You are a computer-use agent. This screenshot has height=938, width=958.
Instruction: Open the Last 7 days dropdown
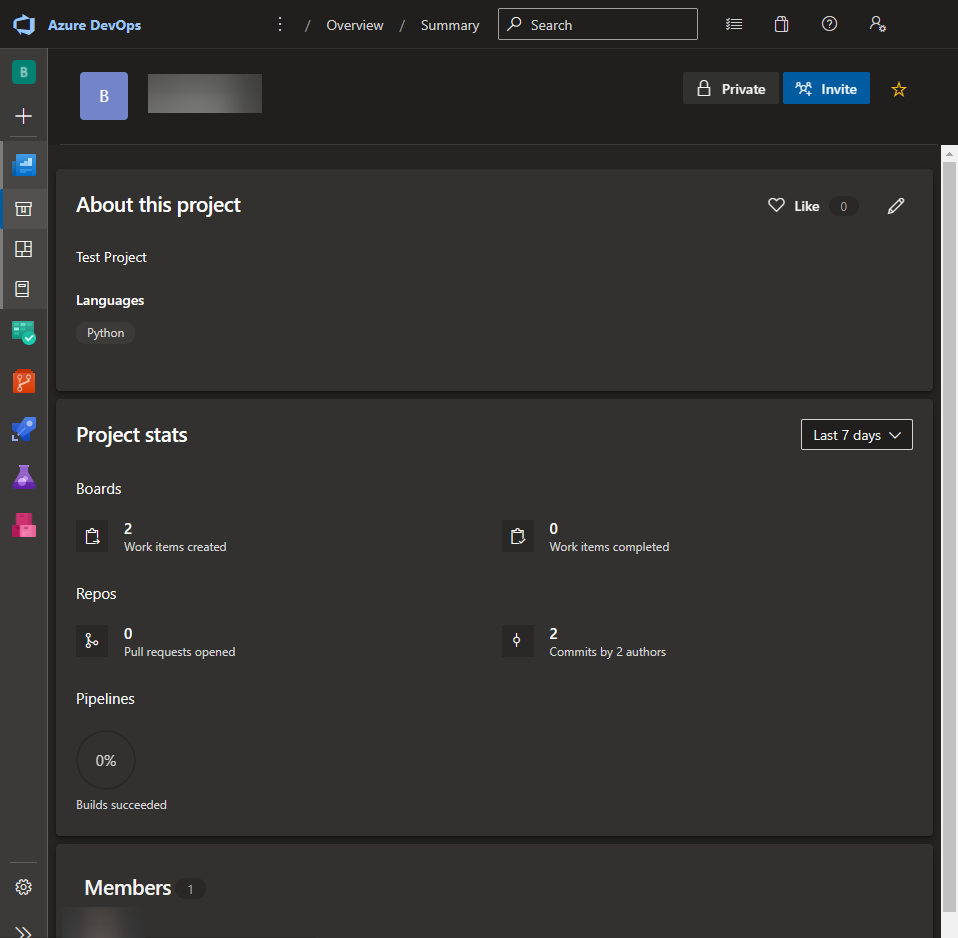(857, 434)
